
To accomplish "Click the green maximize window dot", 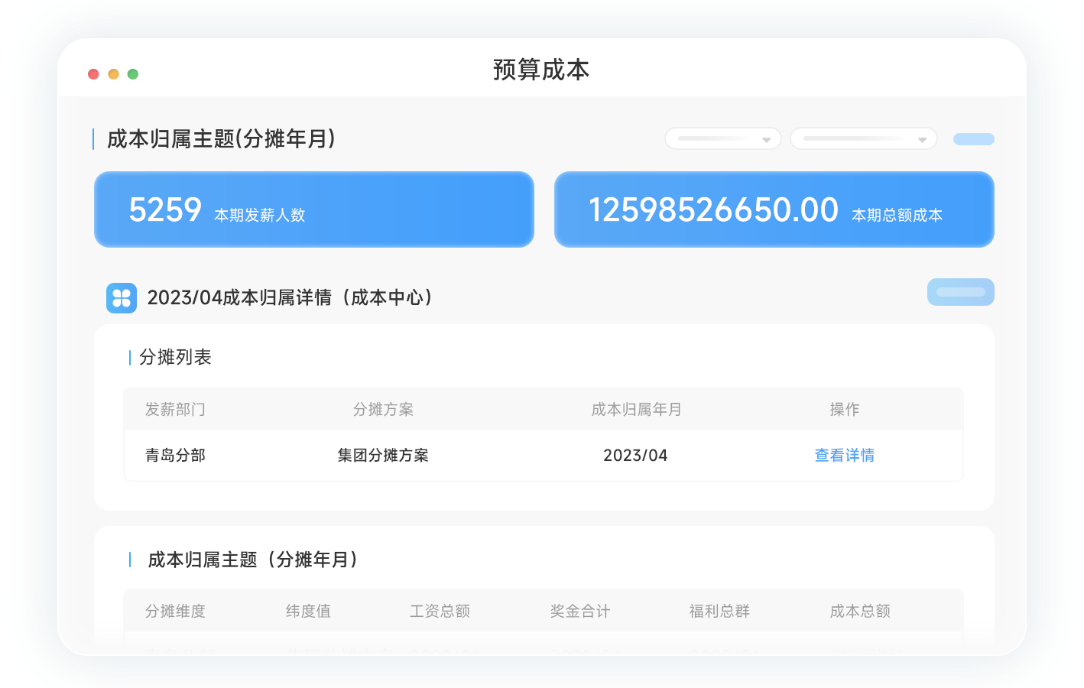I will coord(133,74).
